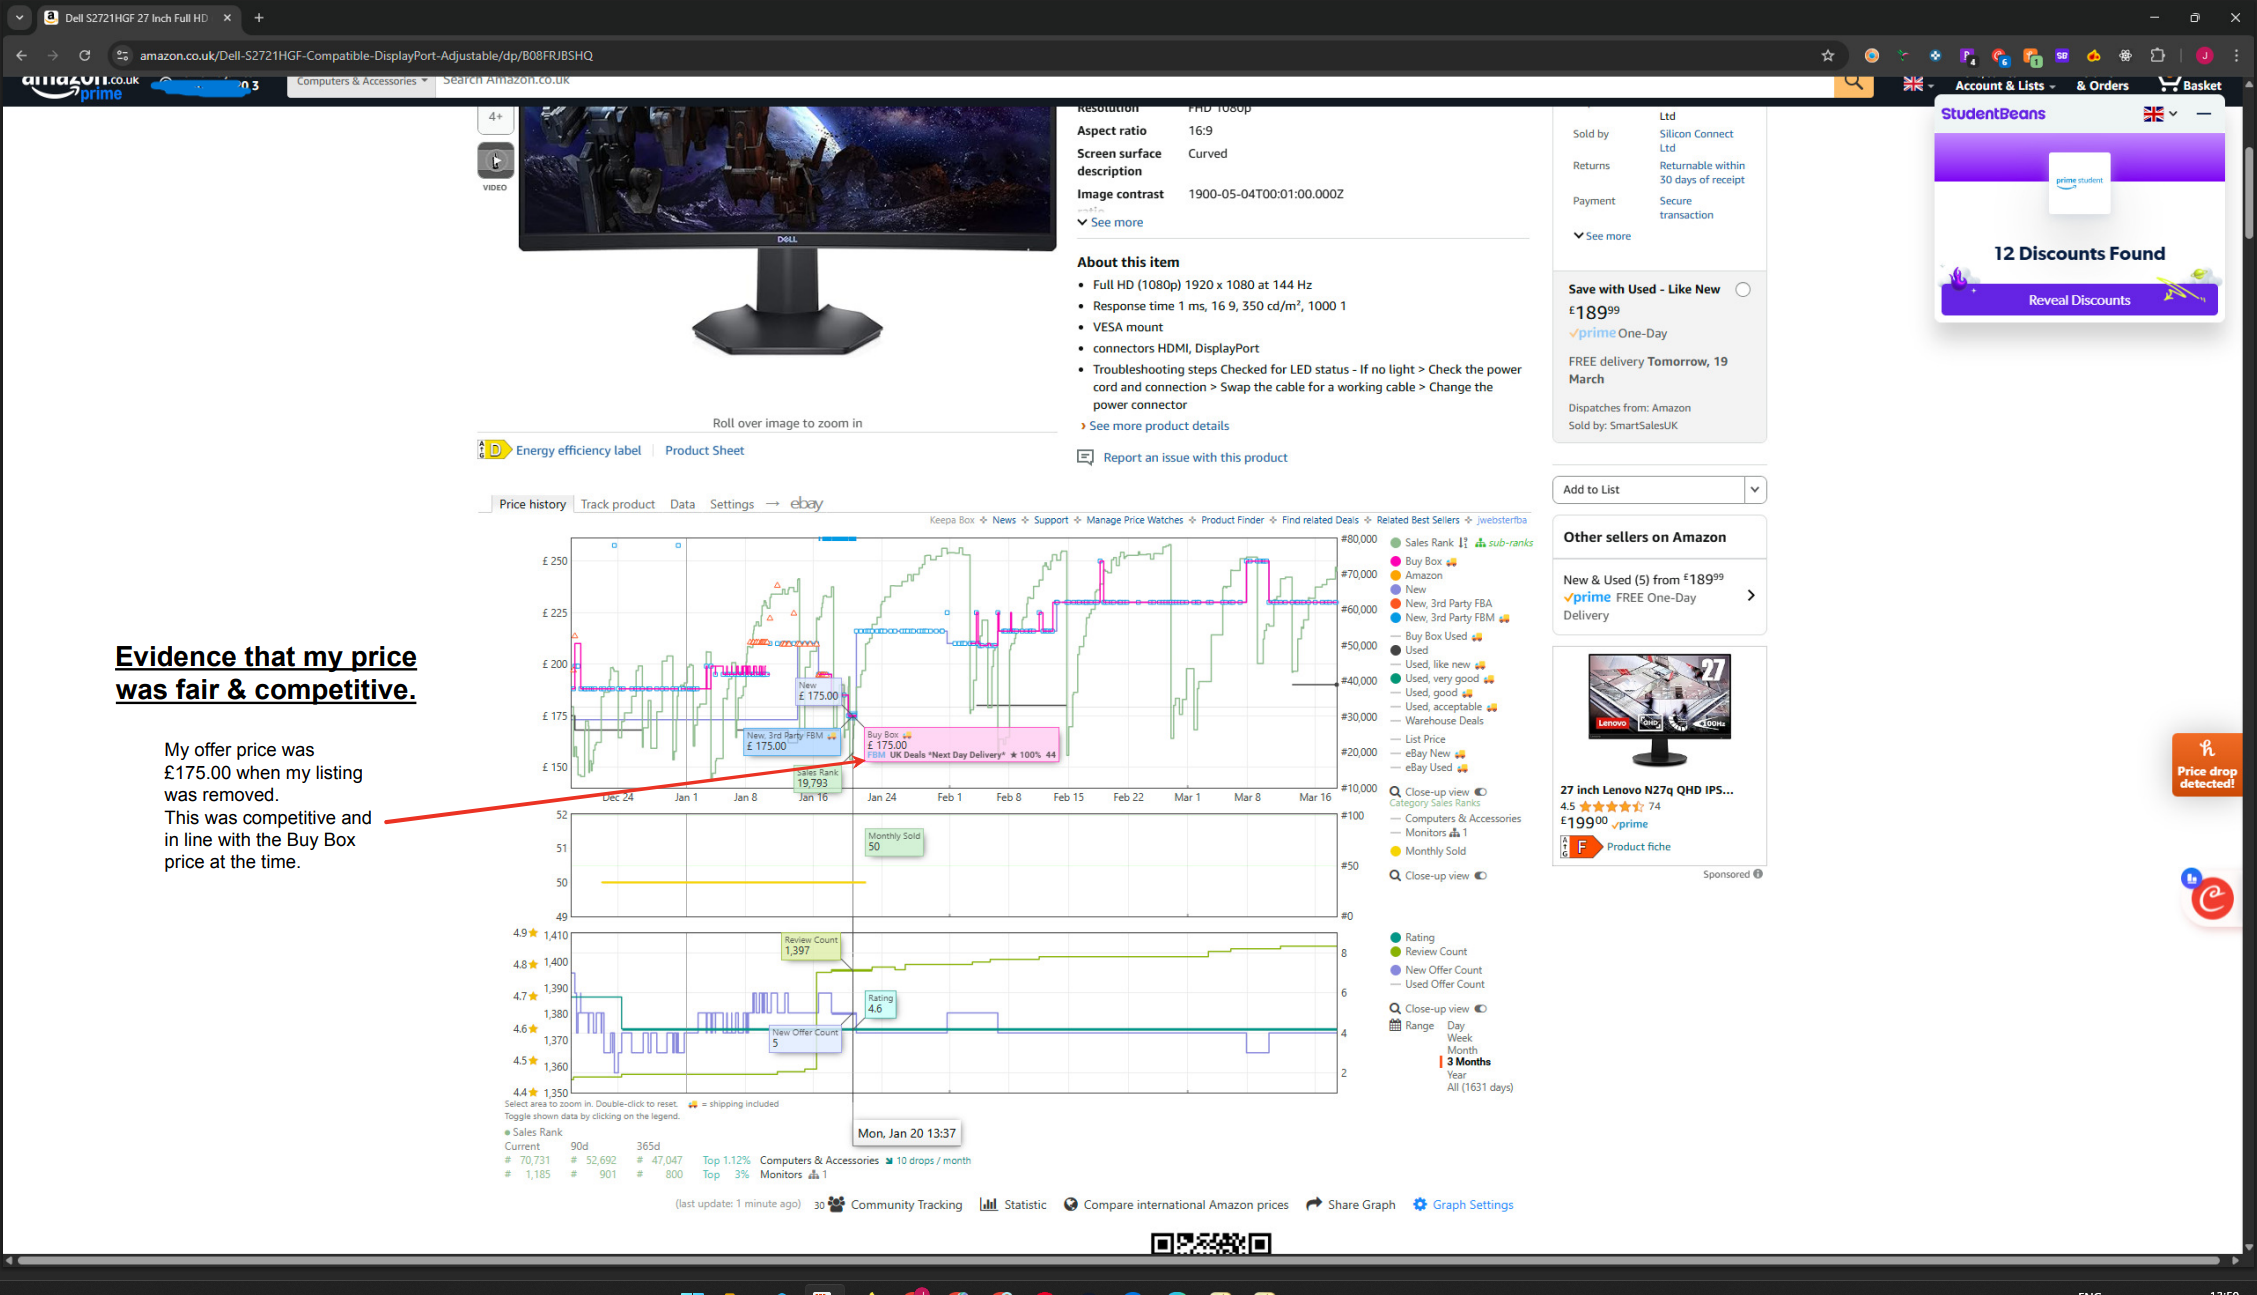Open the purple extension icon with badge 4
The width and height of the screenshot is (2257, 1295).
click(x=1967, y=56)
